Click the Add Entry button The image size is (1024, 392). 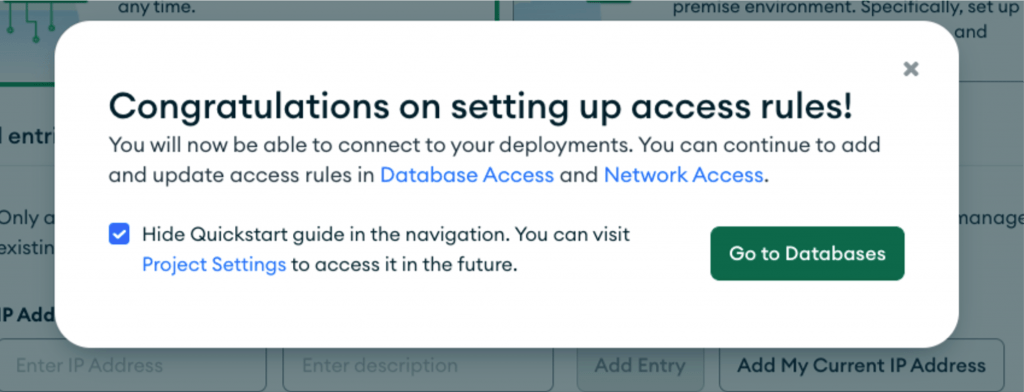640,365
